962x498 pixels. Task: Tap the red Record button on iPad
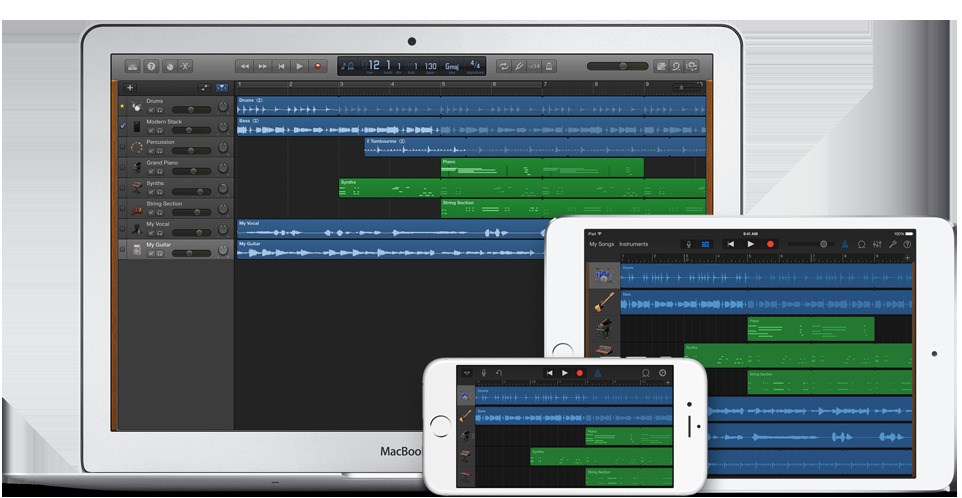coord(771,244)
